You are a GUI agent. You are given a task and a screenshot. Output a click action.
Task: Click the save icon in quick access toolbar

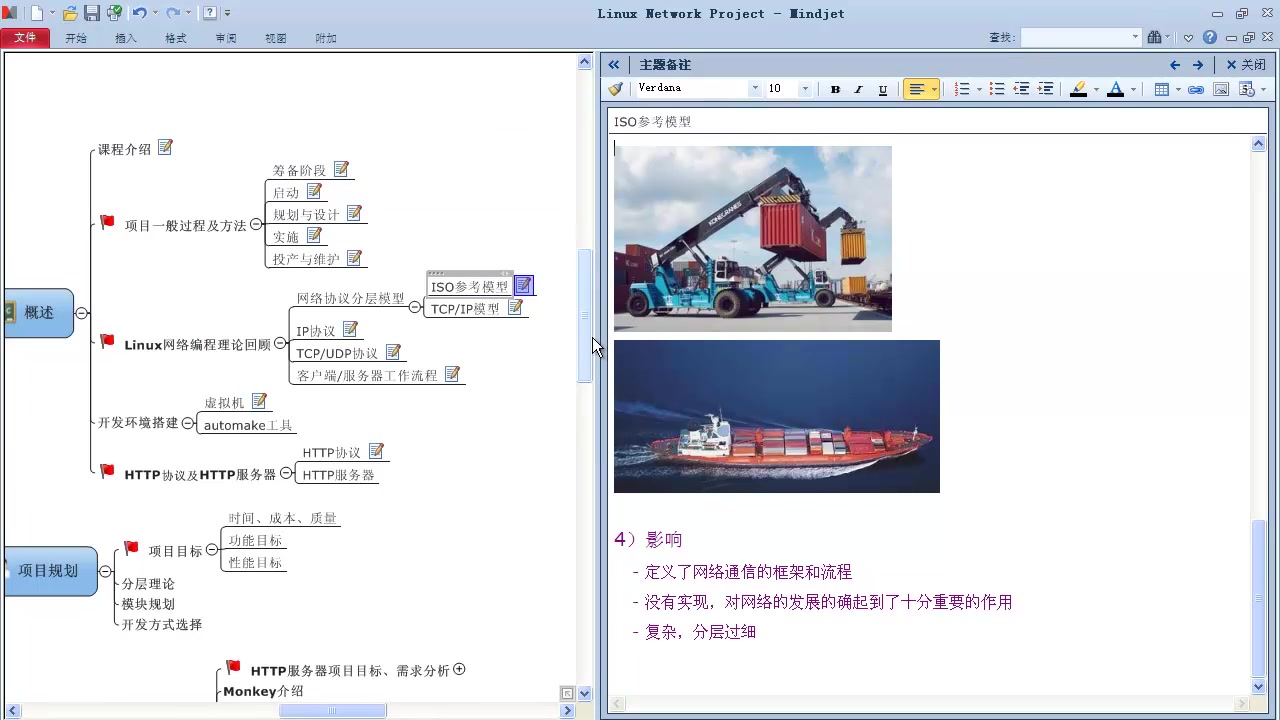(92, 13)
